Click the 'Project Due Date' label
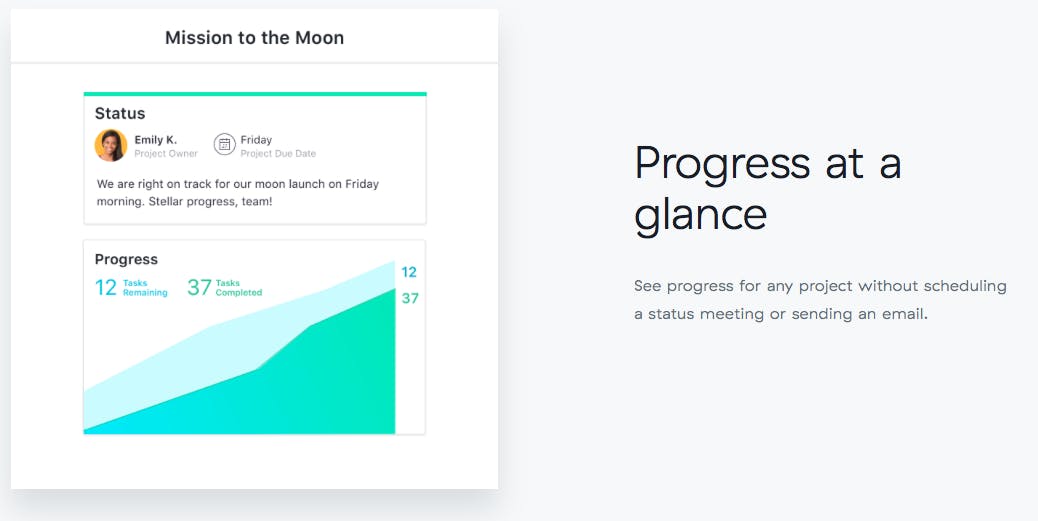The width and height of the screenshot is (1038, 521). pos(278,154)
